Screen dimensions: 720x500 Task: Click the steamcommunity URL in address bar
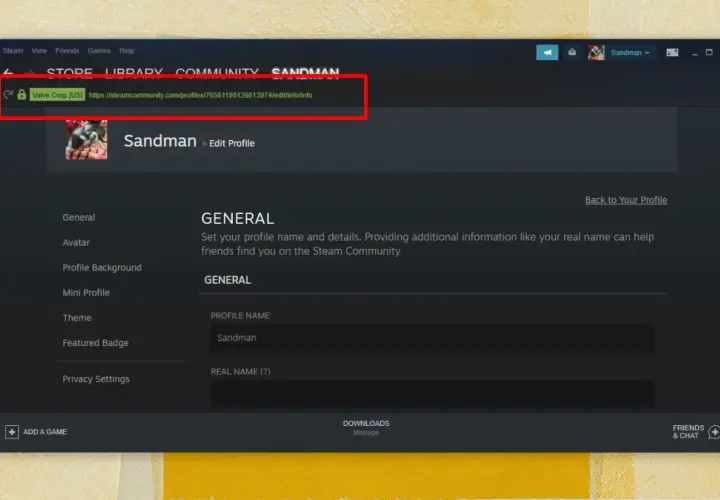click(x=200, y=95)
